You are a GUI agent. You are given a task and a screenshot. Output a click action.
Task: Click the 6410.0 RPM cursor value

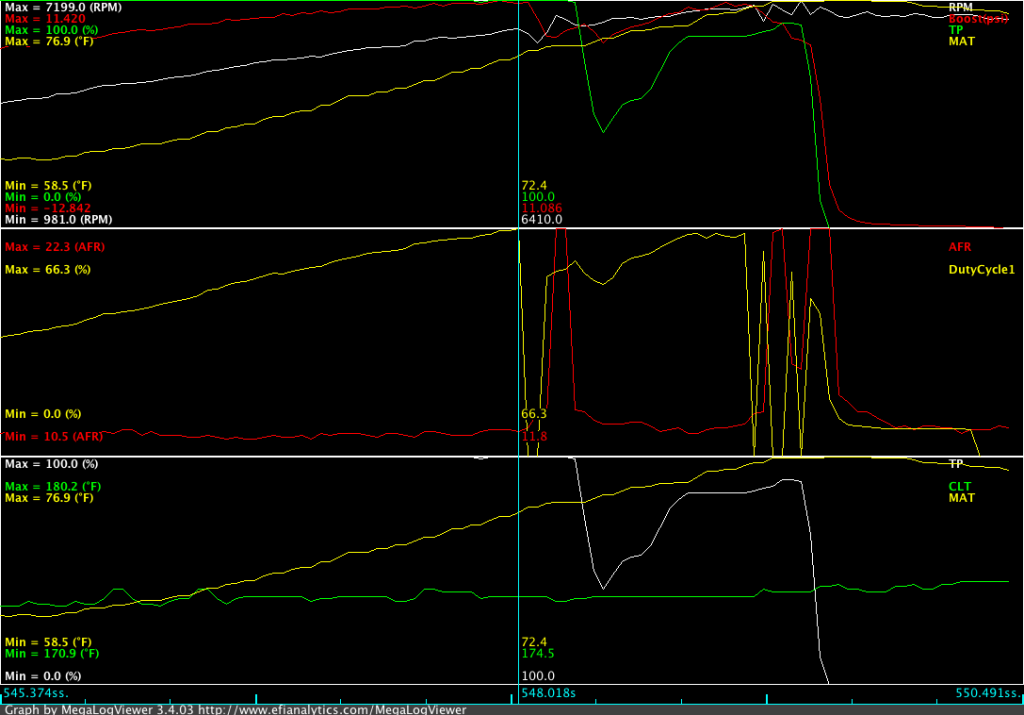541,219
